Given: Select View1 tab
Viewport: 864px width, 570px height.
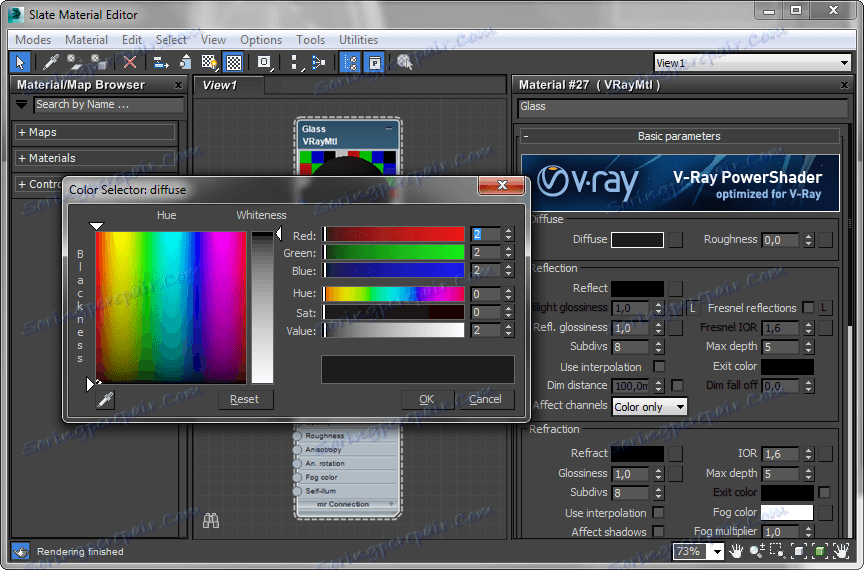Looking at the screenshot, I should 229,85.
